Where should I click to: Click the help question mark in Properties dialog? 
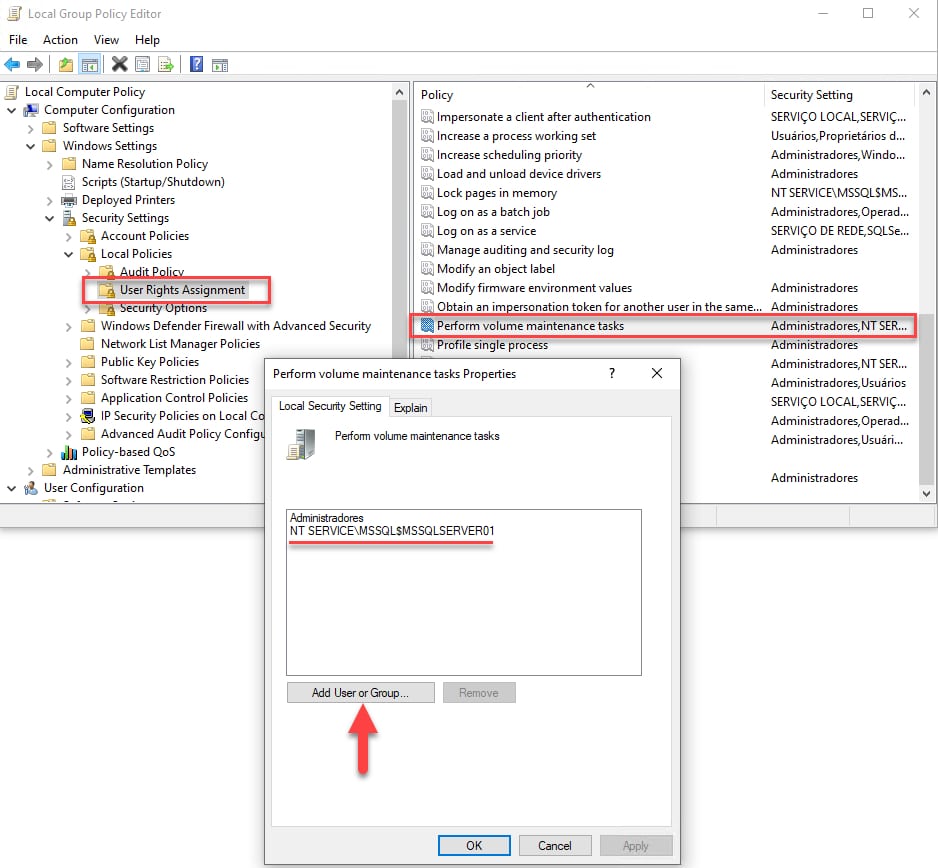611,373
